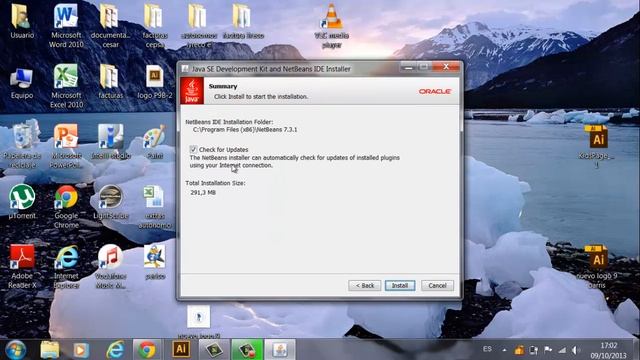
Task: Open Google Chrome from the taskbar
Action: click(147, 350)
